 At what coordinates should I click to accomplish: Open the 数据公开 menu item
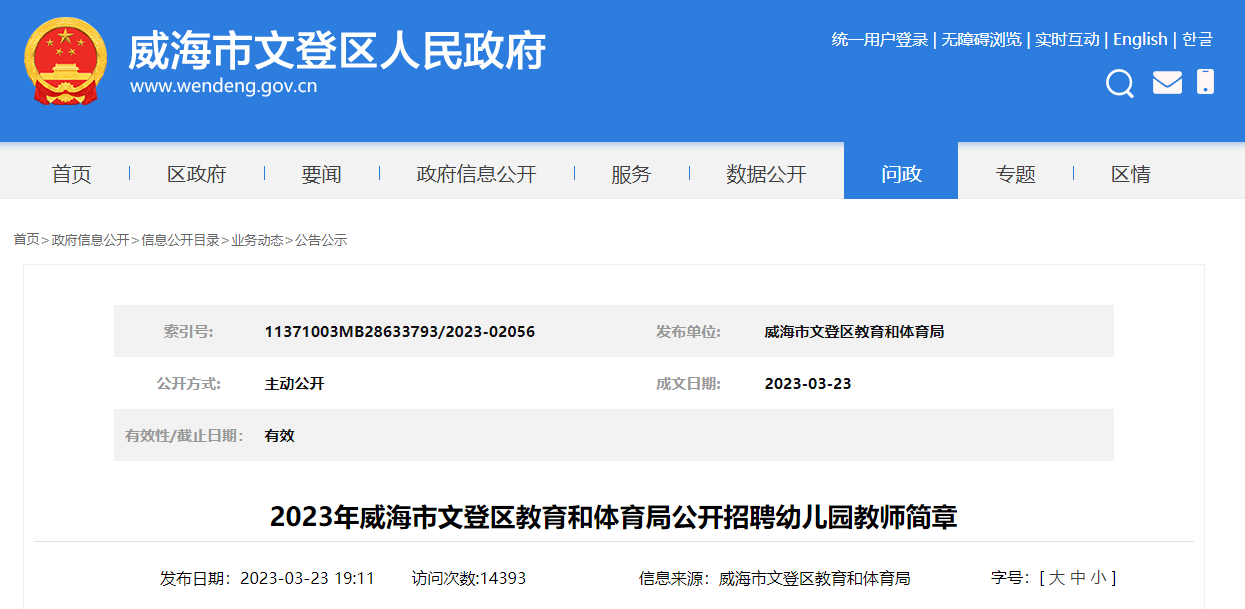pos(766,174)
